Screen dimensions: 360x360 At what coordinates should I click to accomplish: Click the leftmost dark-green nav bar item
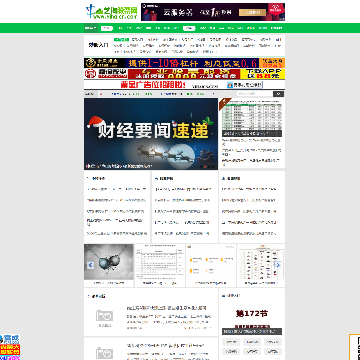tap(90, 28)
